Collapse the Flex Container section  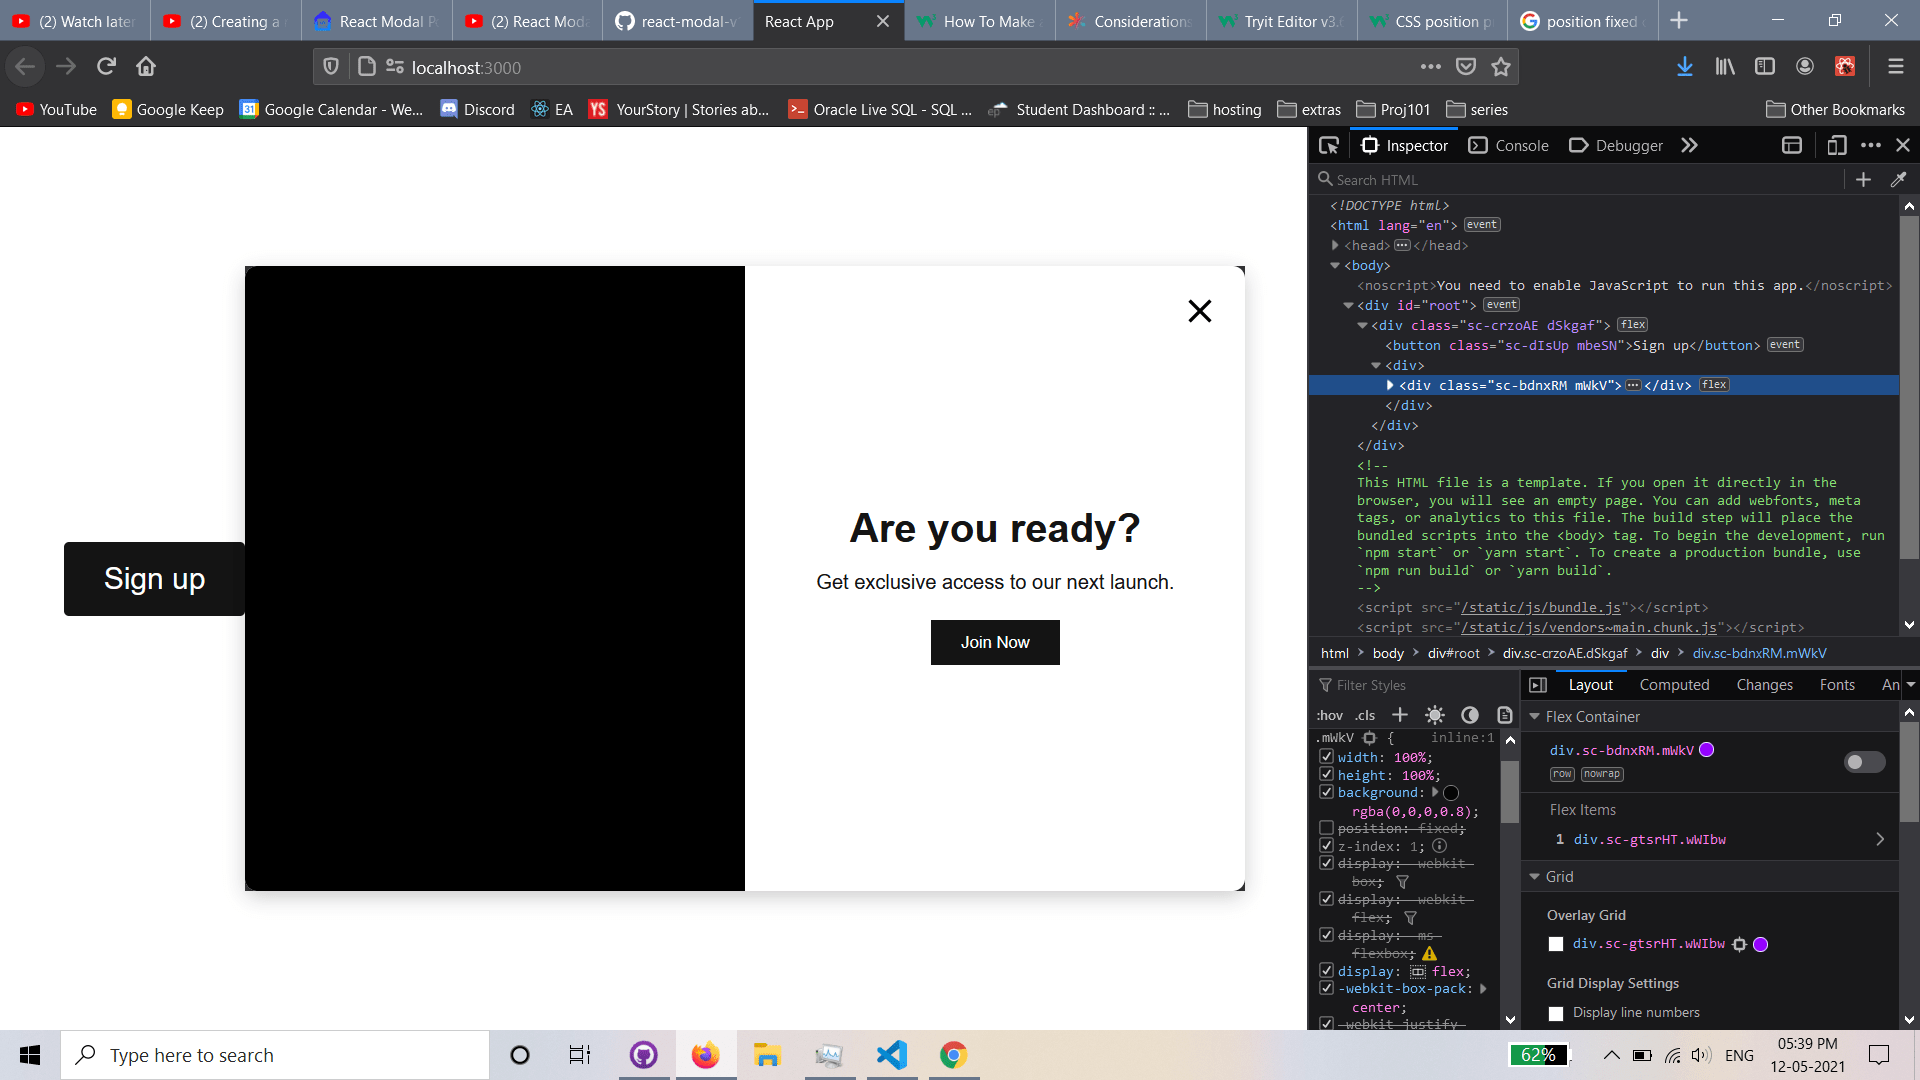click(1535, 717)
